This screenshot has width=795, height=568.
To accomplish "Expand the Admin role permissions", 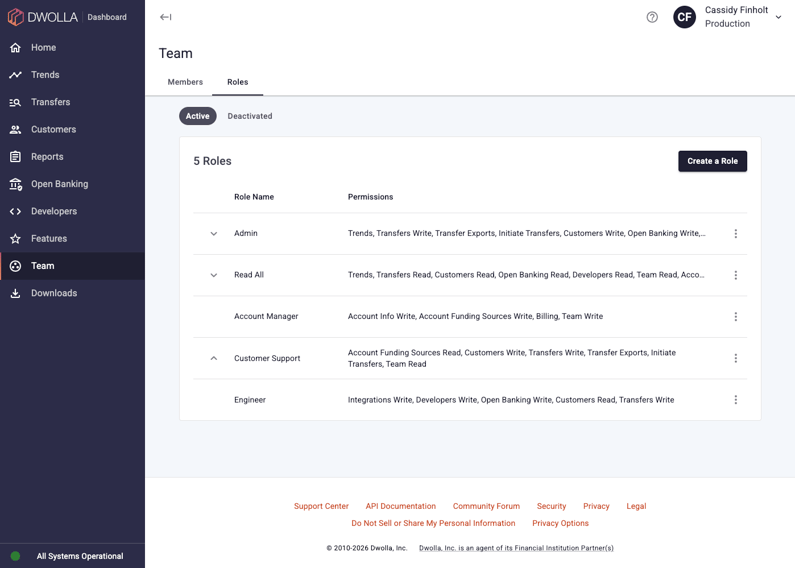I will click(x=213, y=234).
